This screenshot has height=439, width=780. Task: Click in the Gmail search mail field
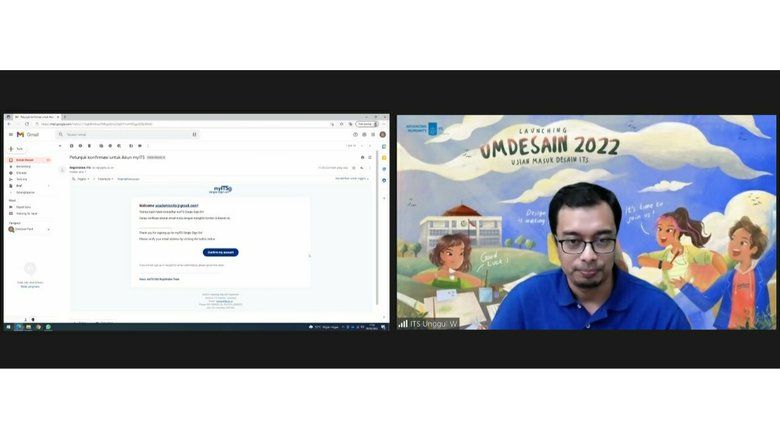127,135
